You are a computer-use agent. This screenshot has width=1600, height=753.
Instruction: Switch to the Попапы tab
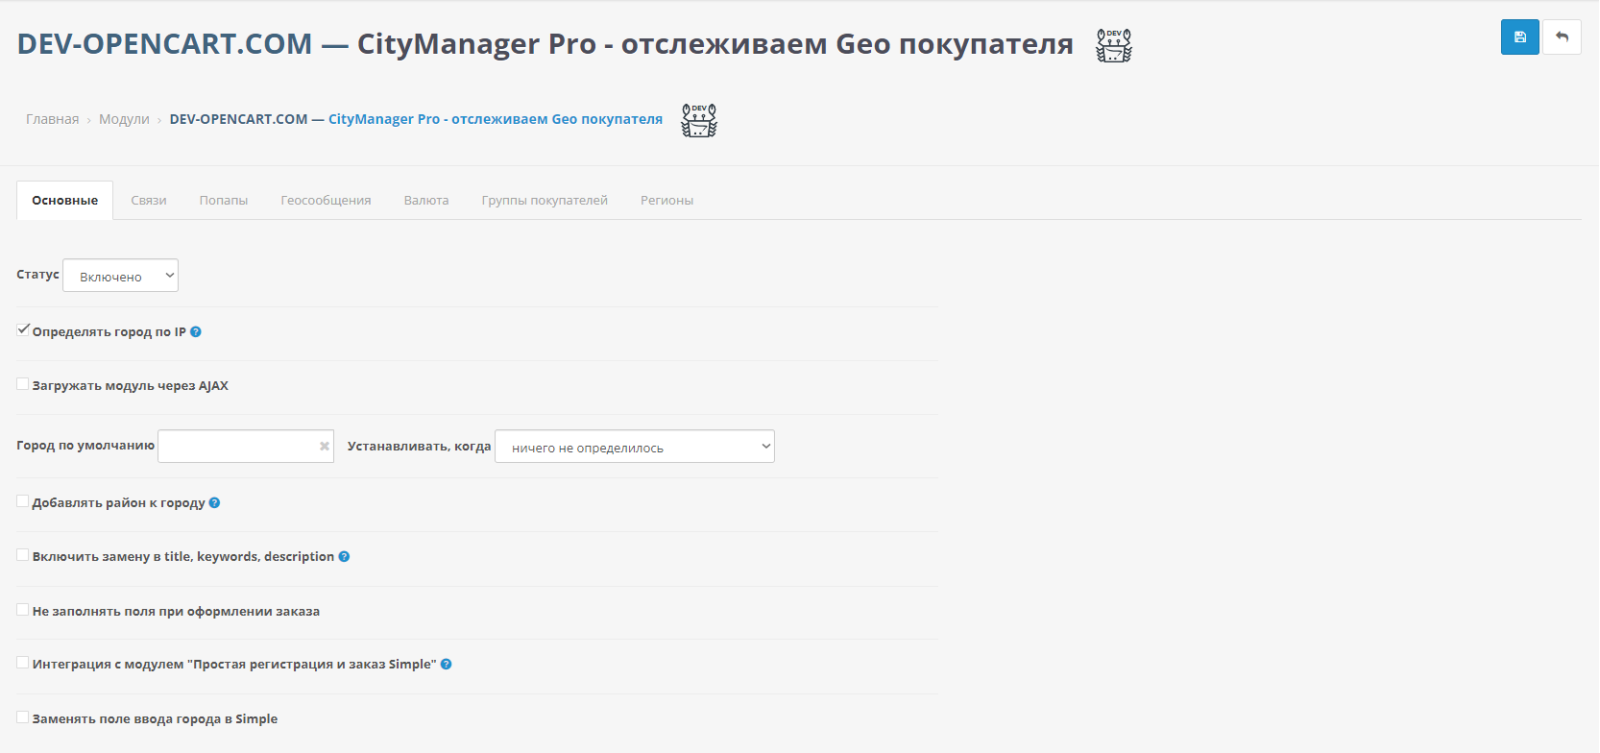223,200
